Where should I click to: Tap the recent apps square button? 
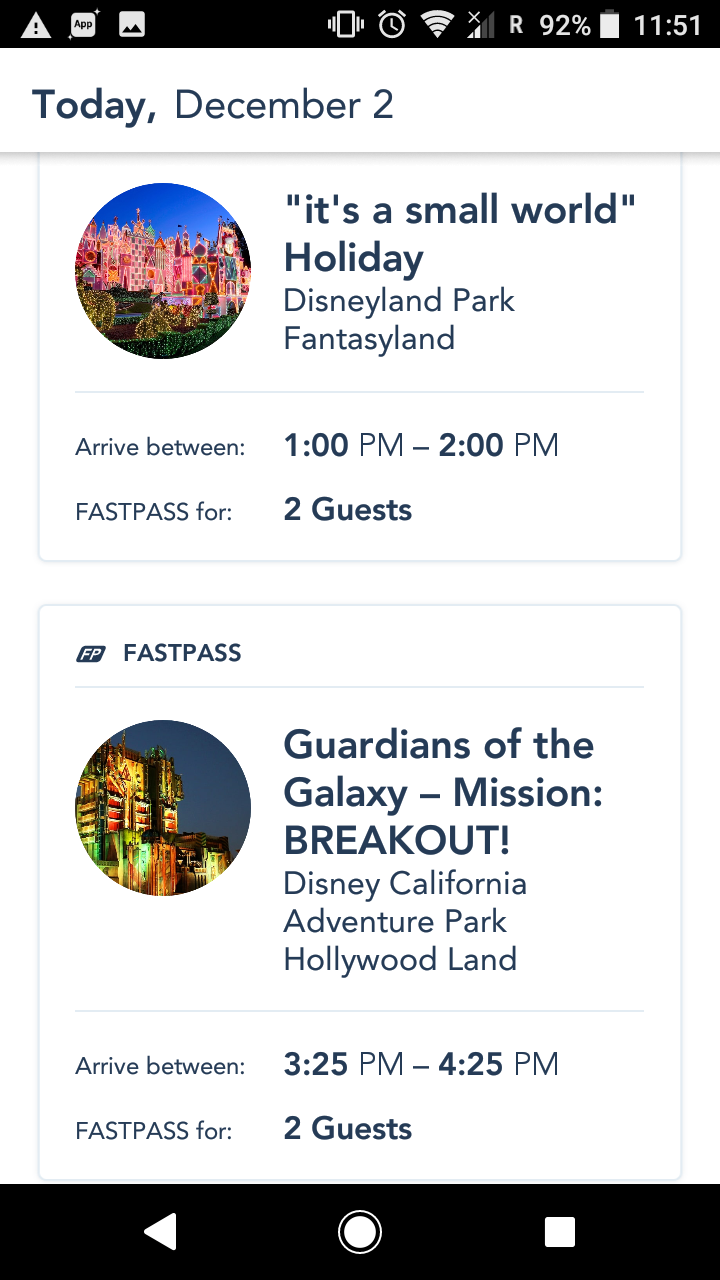(559, 1232)
